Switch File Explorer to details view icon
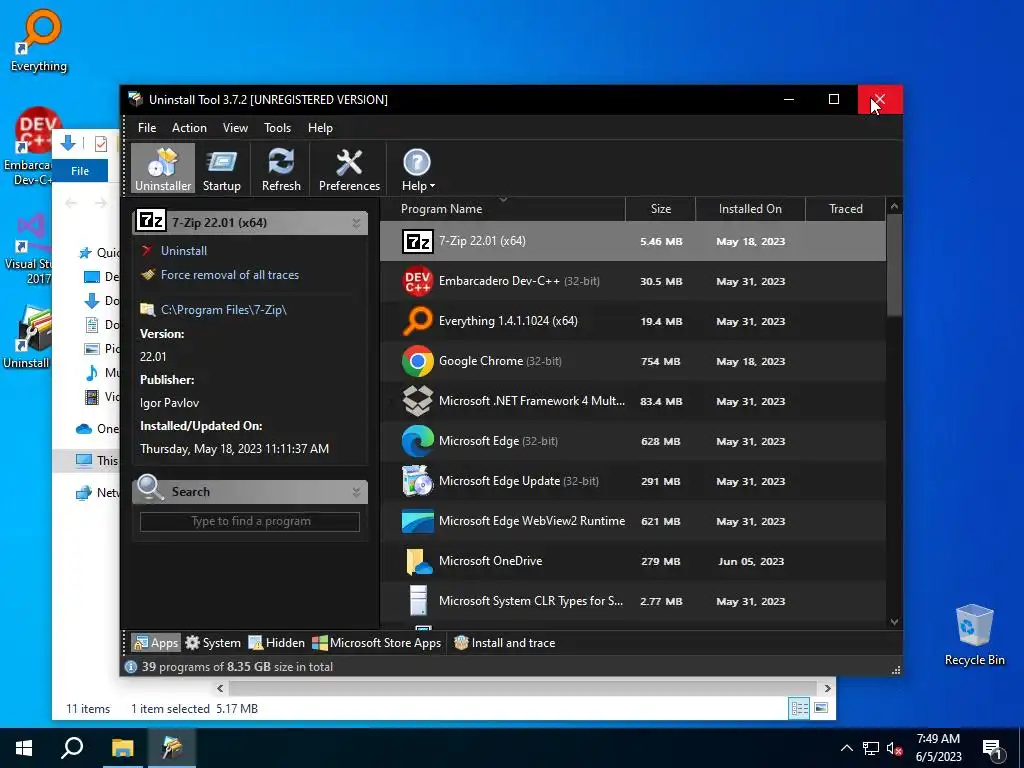The height and width of the screenshot is (768, 1024). pyautogui.click(x=799, y=708)
